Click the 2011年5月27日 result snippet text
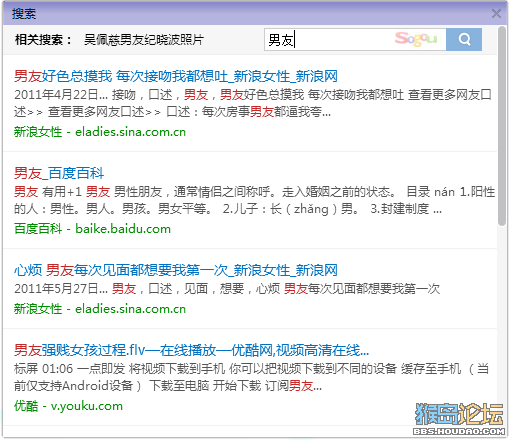 click(227, 288)
